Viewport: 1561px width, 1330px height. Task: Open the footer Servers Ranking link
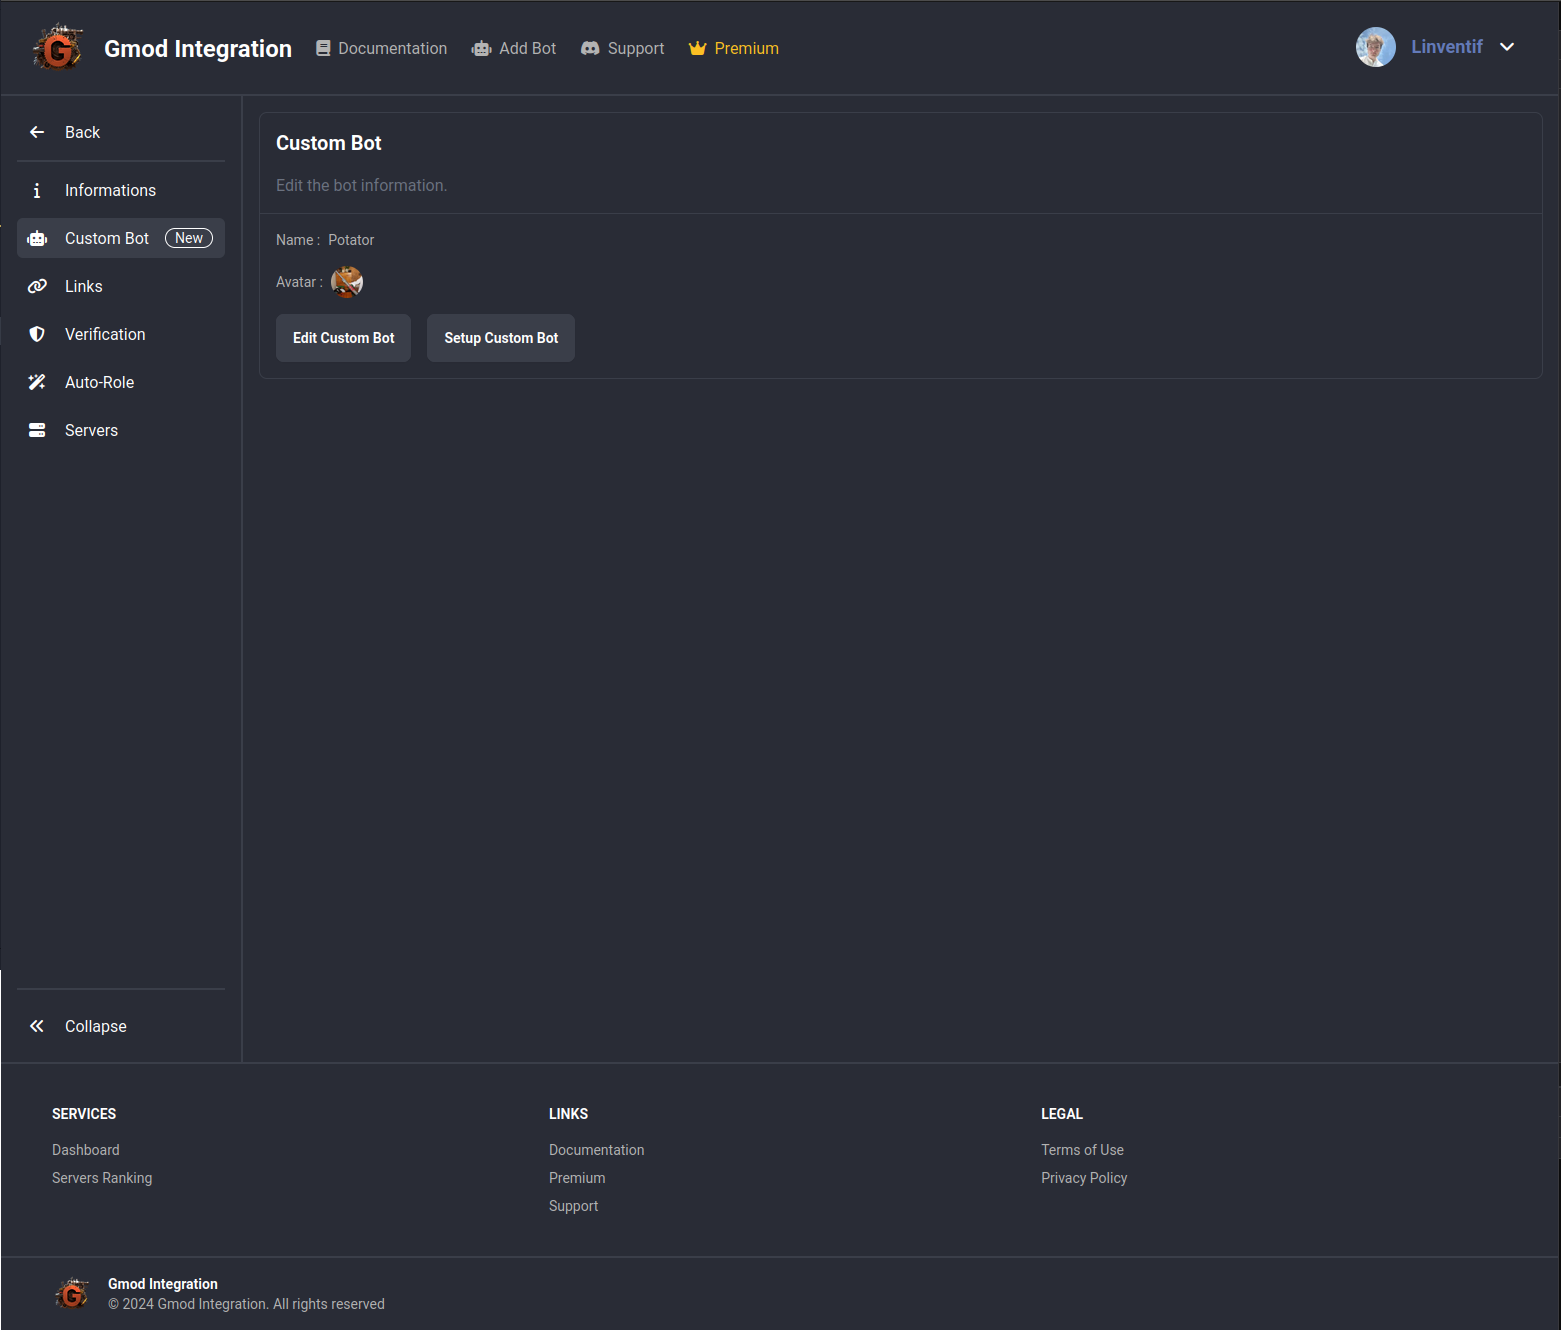point(102,1178)
